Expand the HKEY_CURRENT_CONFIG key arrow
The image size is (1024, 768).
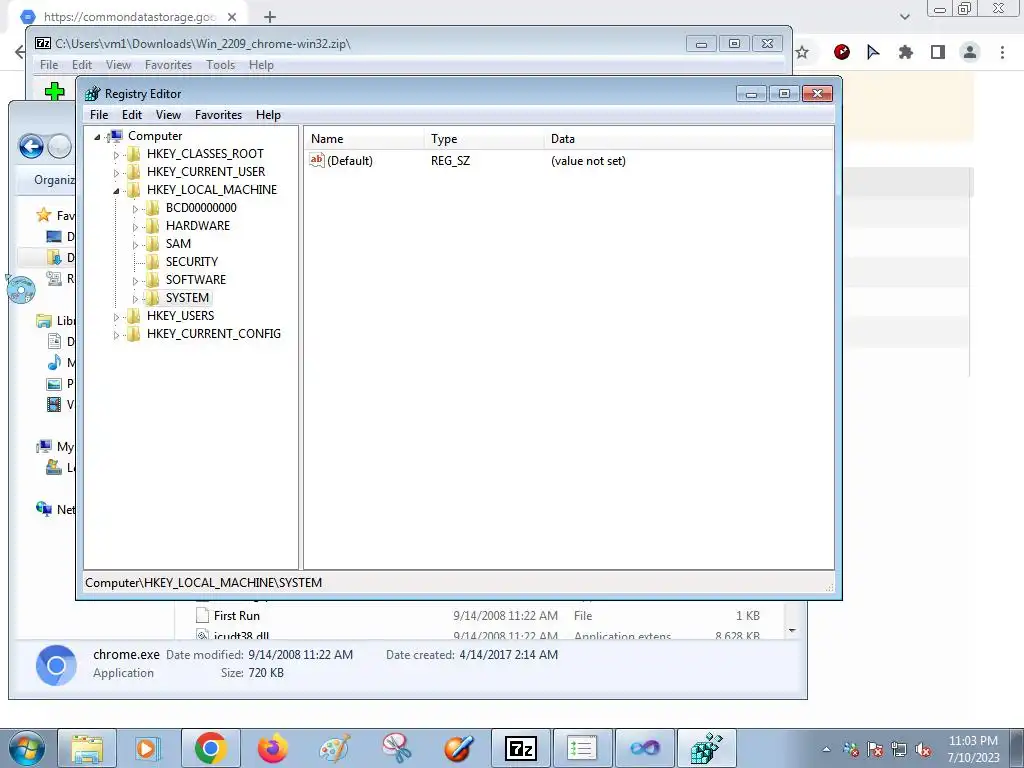point(116,335)
